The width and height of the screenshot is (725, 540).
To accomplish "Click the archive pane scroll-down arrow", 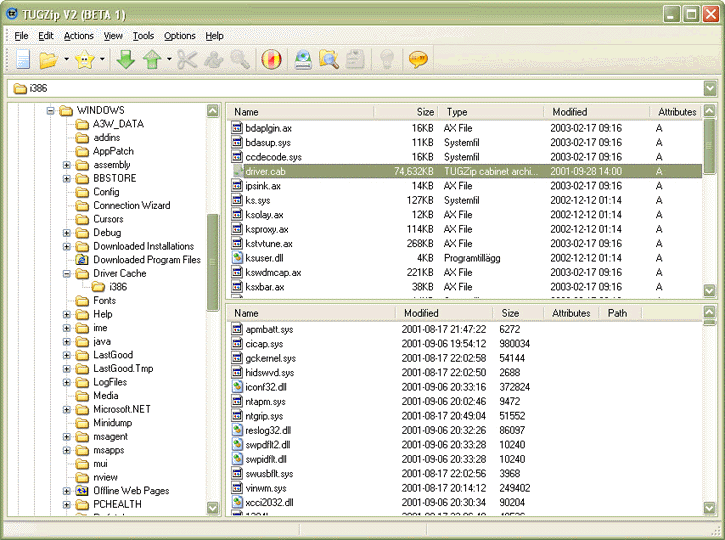I will 709,508.
